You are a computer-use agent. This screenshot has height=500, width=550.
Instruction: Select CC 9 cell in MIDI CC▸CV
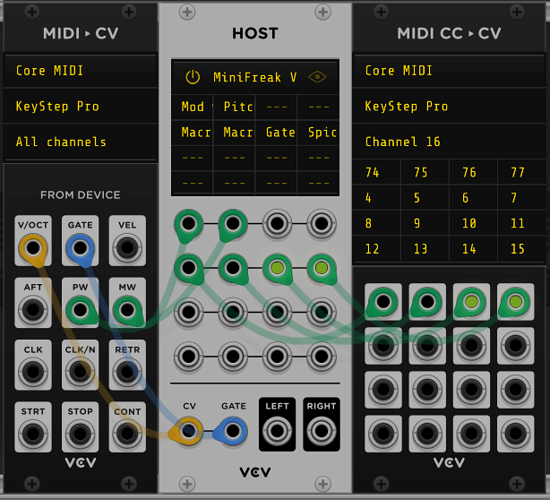click(x=425, y=223)
